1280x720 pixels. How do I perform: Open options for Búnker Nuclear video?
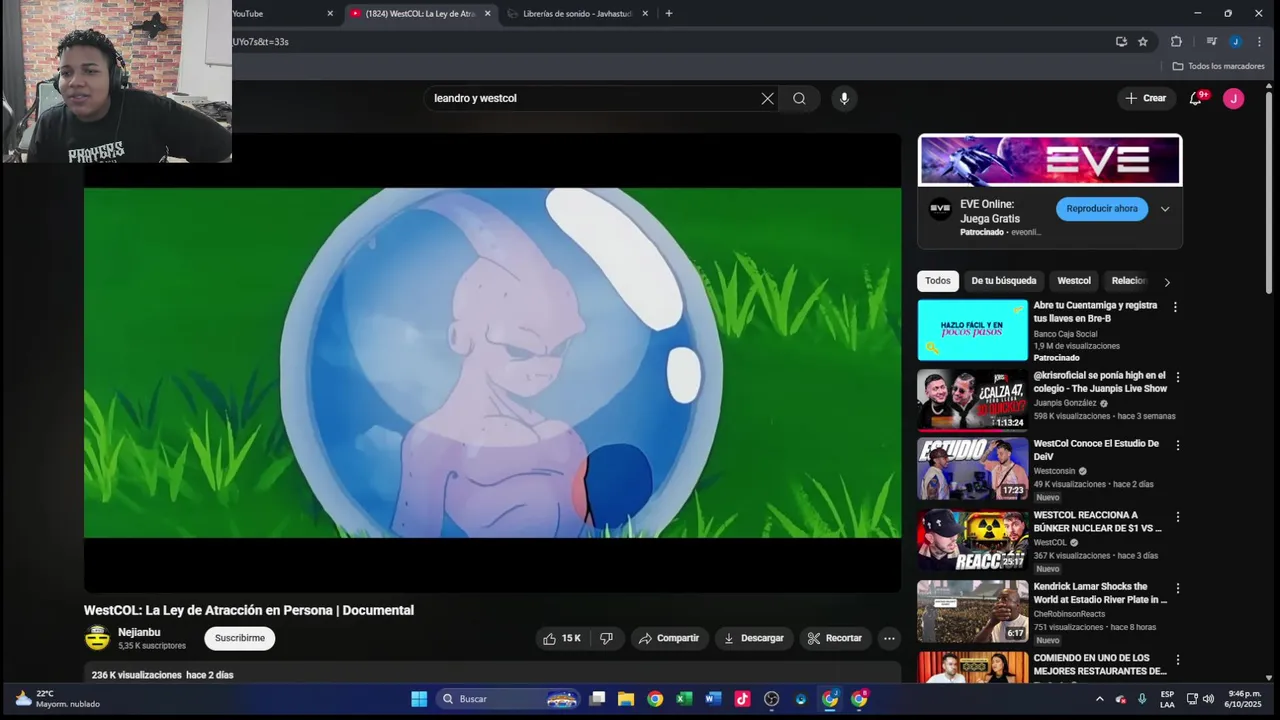point(1177,517)
